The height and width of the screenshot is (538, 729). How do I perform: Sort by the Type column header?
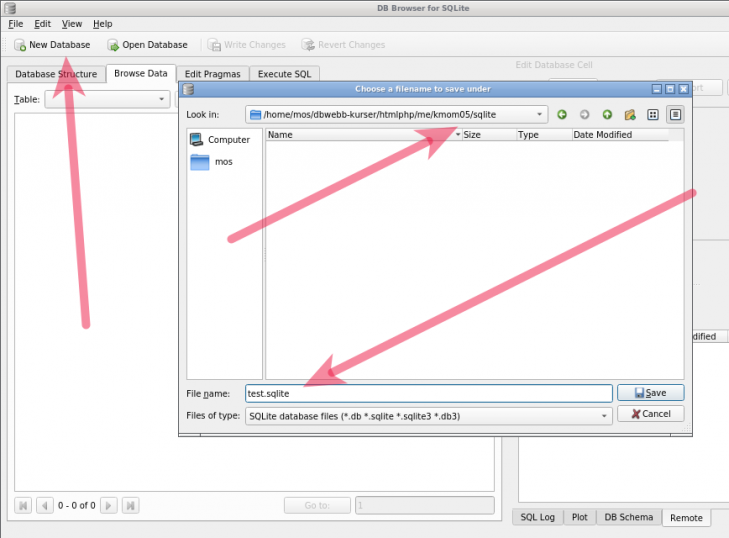point(544,135)
